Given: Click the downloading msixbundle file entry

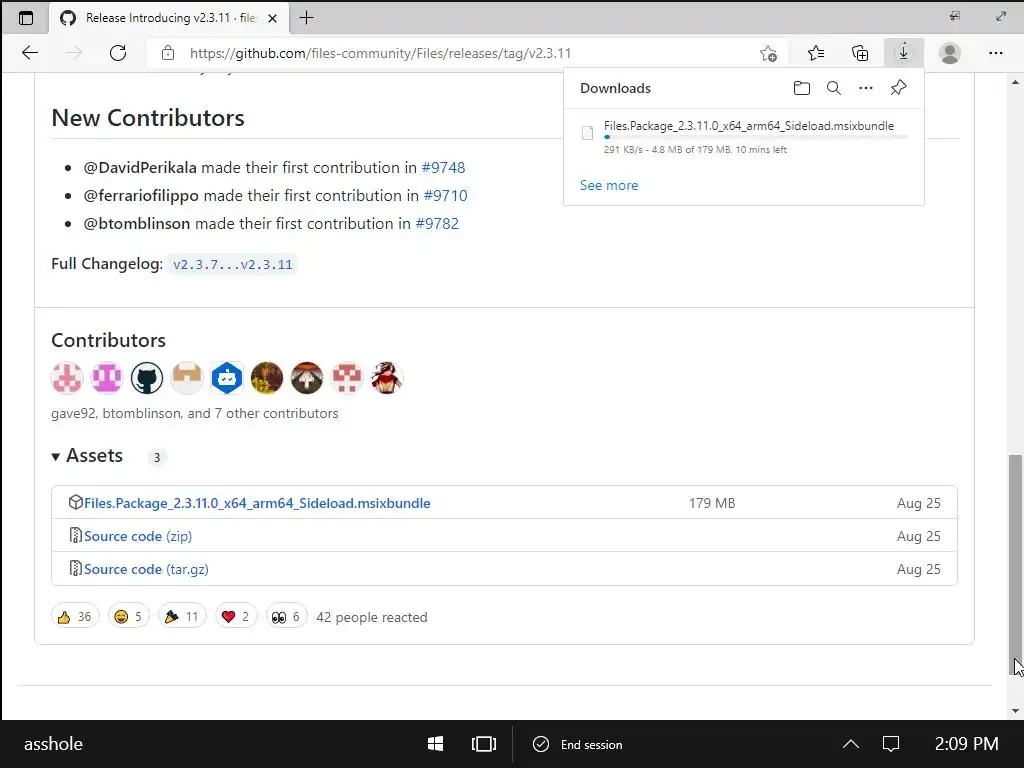Looking at the screenshot, I should 744,136.
